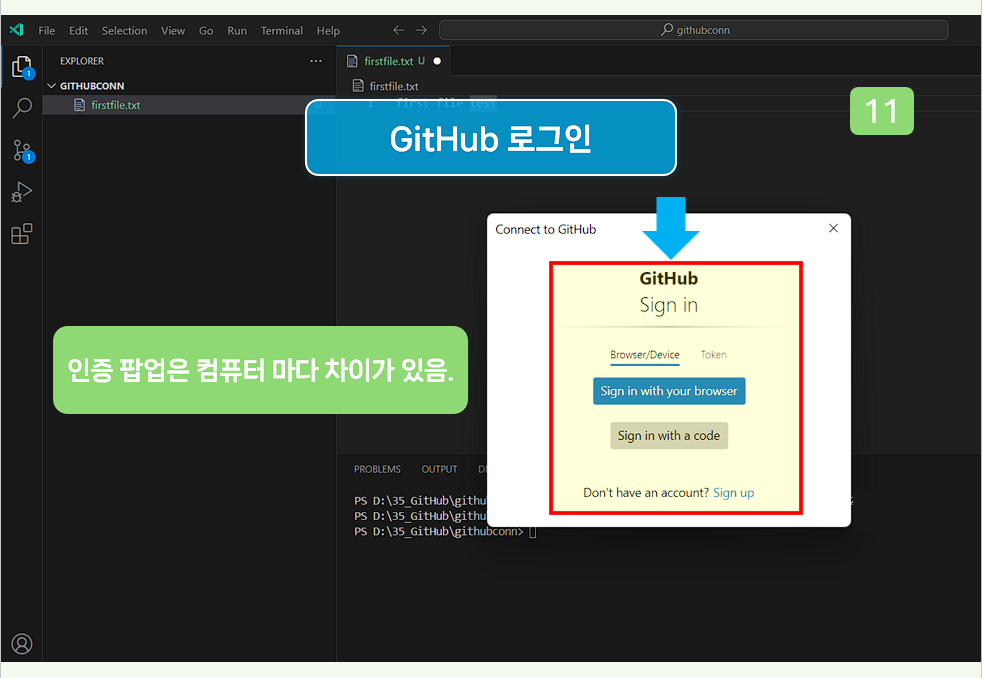This screenshot has height=678, width=982.
Task: Click the unsaved dot on firstfile.txt tab
Action: coord(437,61)
